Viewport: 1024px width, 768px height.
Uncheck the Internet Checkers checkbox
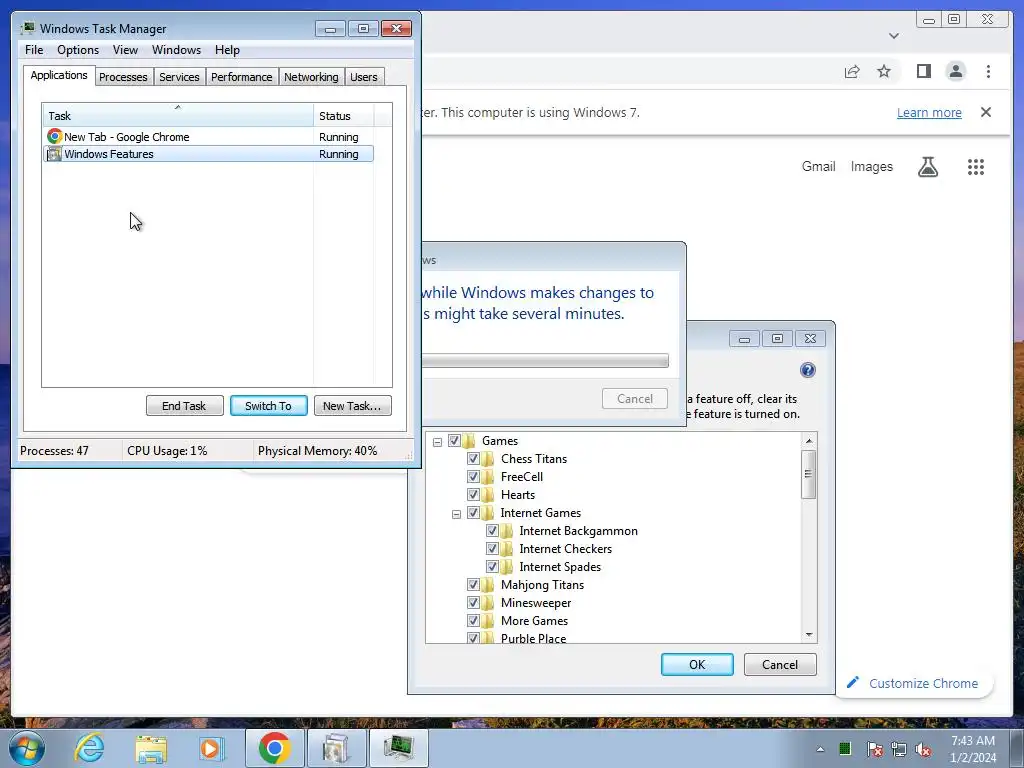click(x=492, y=549)
